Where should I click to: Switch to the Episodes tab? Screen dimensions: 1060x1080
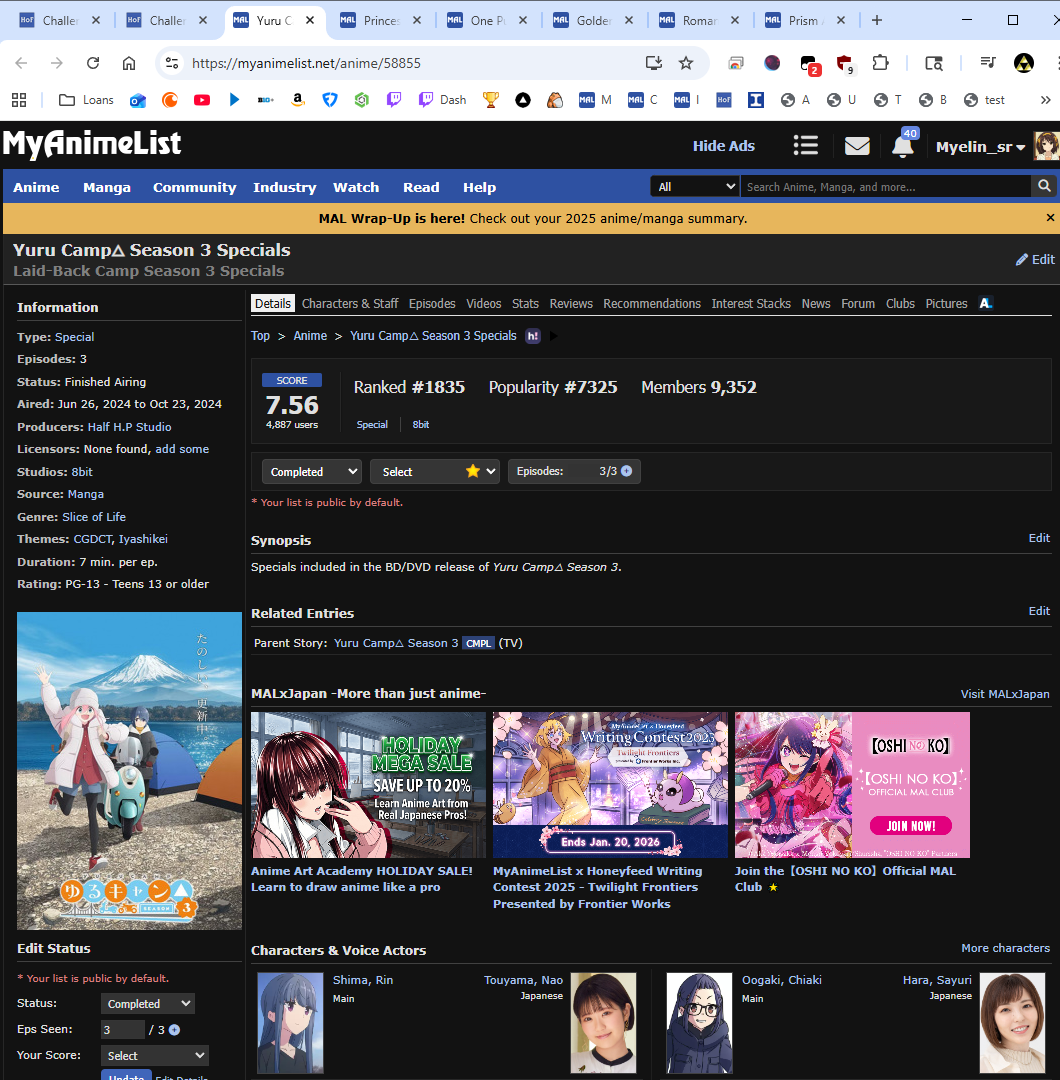(432, 304)
